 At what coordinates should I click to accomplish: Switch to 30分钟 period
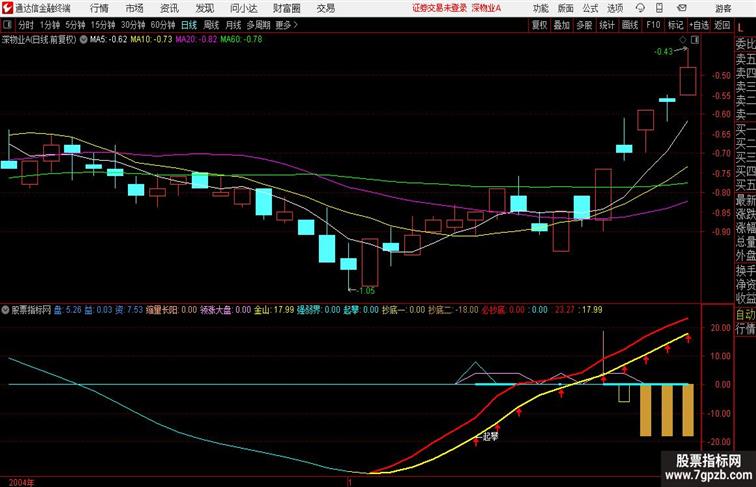click(133, 25)
